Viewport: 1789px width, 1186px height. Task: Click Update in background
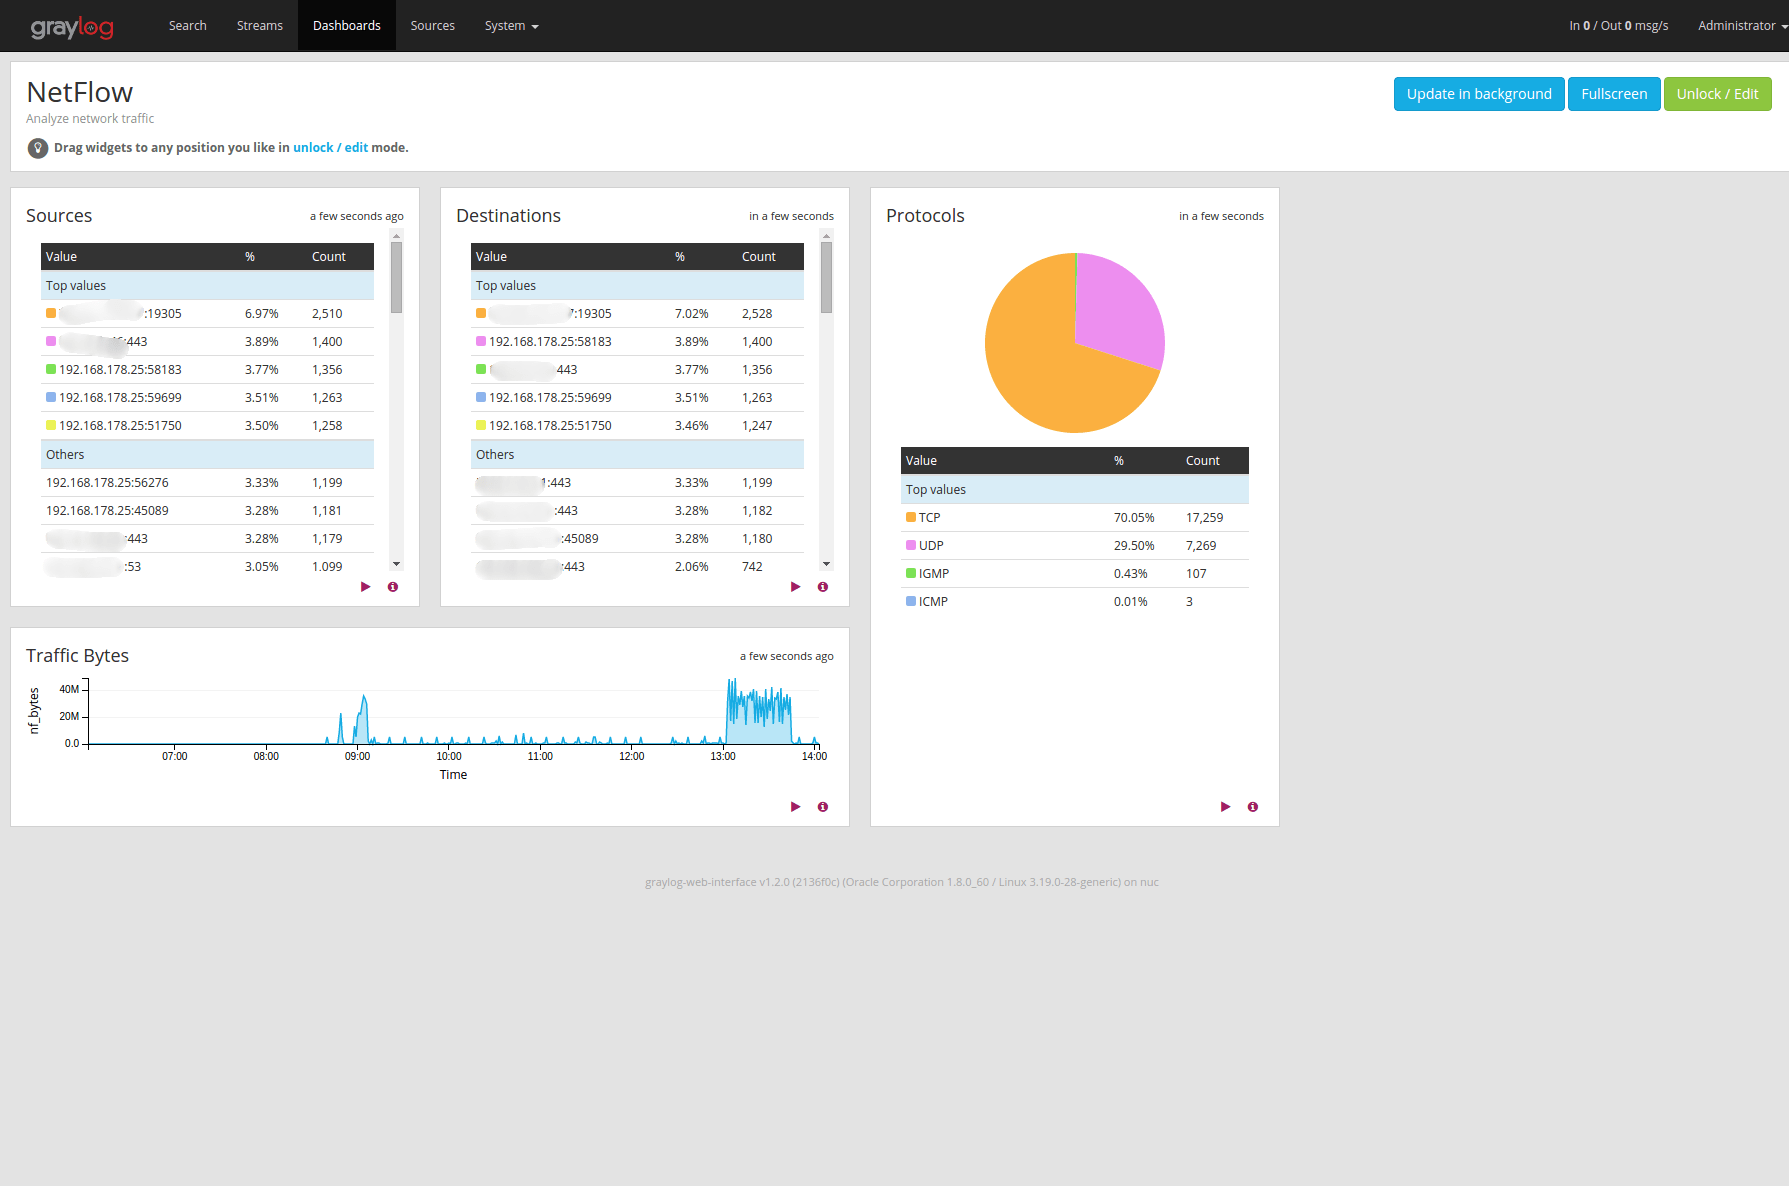tap(1478, 93)
